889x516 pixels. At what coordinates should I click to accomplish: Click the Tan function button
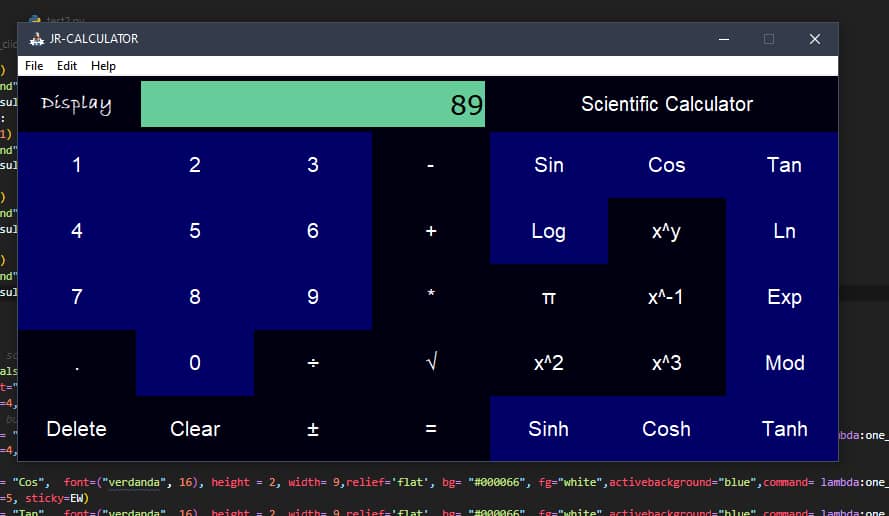(x=784, y=165)
